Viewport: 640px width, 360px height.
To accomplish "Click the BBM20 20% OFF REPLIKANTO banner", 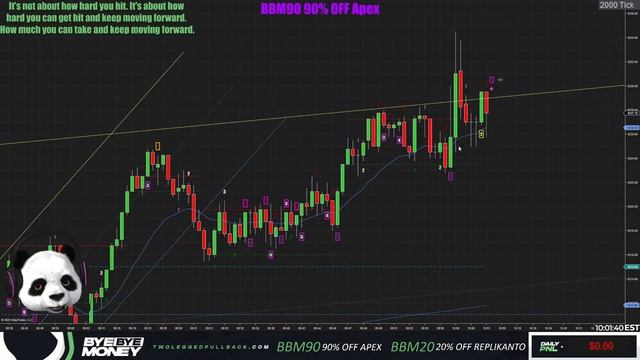I will click(458, 347).
